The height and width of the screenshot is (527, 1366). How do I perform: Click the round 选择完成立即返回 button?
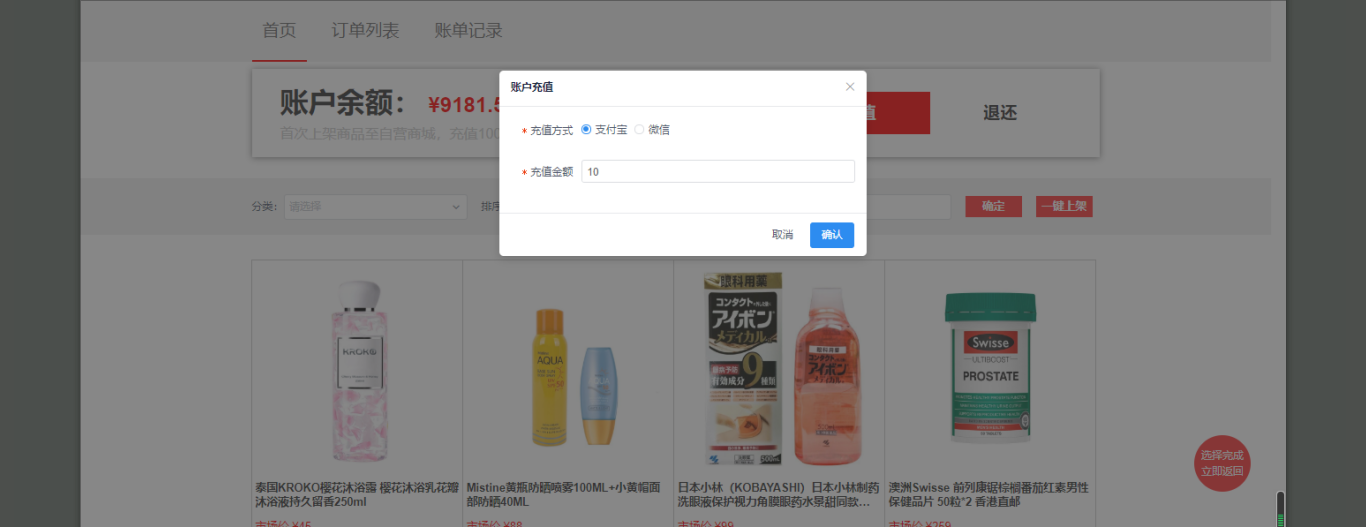[x=1222, y=463]
